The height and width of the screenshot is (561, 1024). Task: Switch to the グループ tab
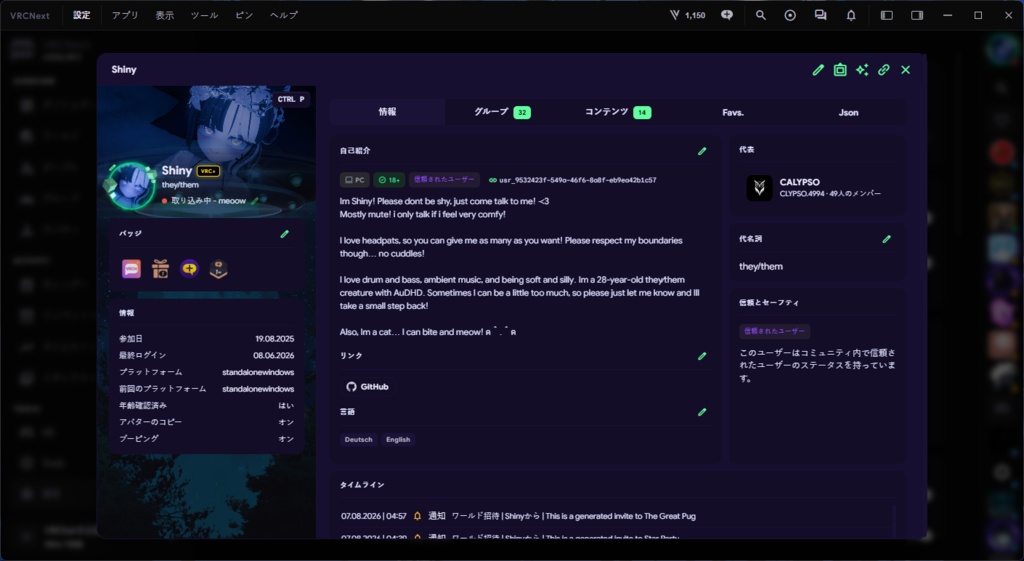(x=502, y=112)
